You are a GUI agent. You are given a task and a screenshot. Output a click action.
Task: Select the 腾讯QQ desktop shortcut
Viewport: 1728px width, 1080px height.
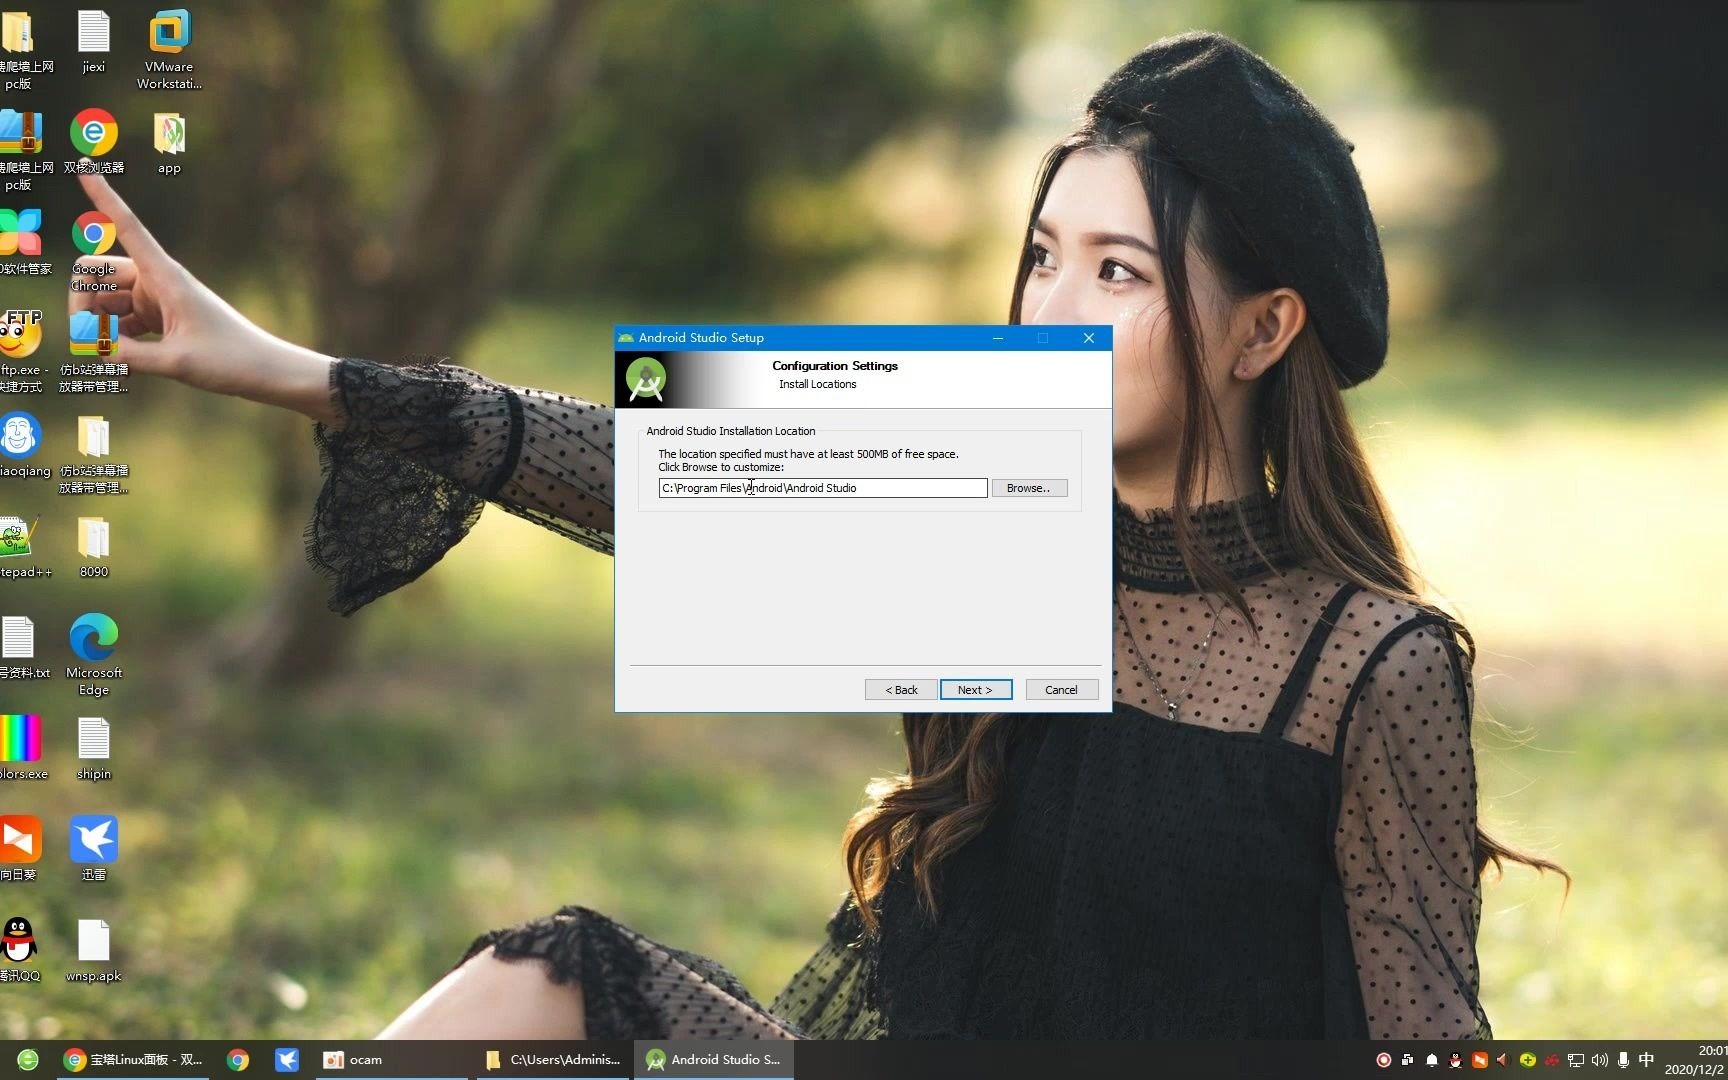pos(20,951)
